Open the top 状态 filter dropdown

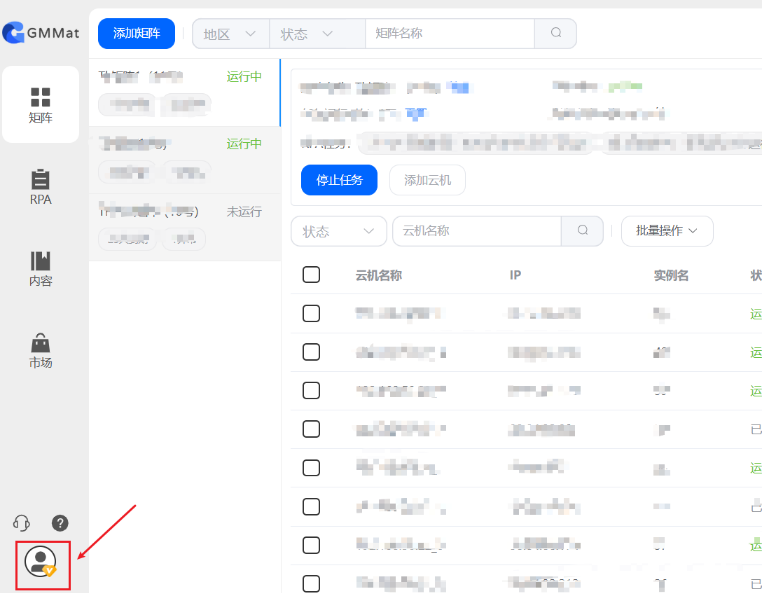click(317, 34)
